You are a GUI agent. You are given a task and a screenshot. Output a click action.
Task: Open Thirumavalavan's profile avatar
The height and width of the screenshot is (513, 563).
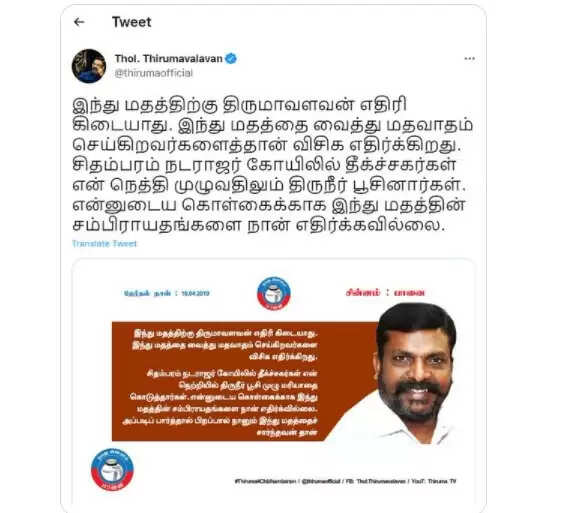click(89, 66)
